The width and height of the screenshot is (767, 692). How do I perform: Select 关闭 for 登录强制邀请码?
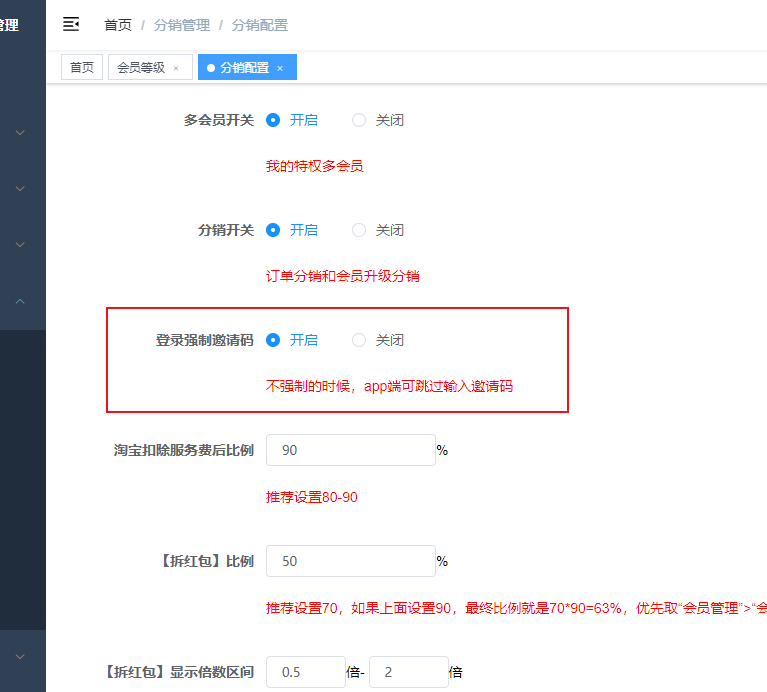pos(359,340)
